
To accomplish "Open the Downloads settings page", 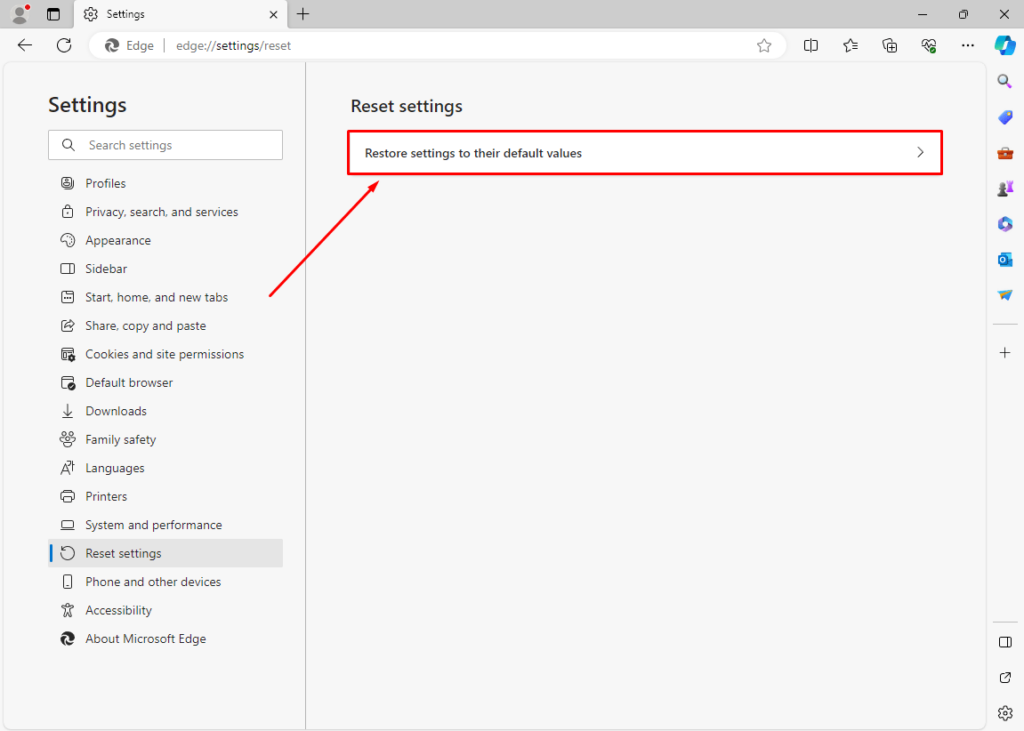I will pyautogui.click(x=114, y=410).
